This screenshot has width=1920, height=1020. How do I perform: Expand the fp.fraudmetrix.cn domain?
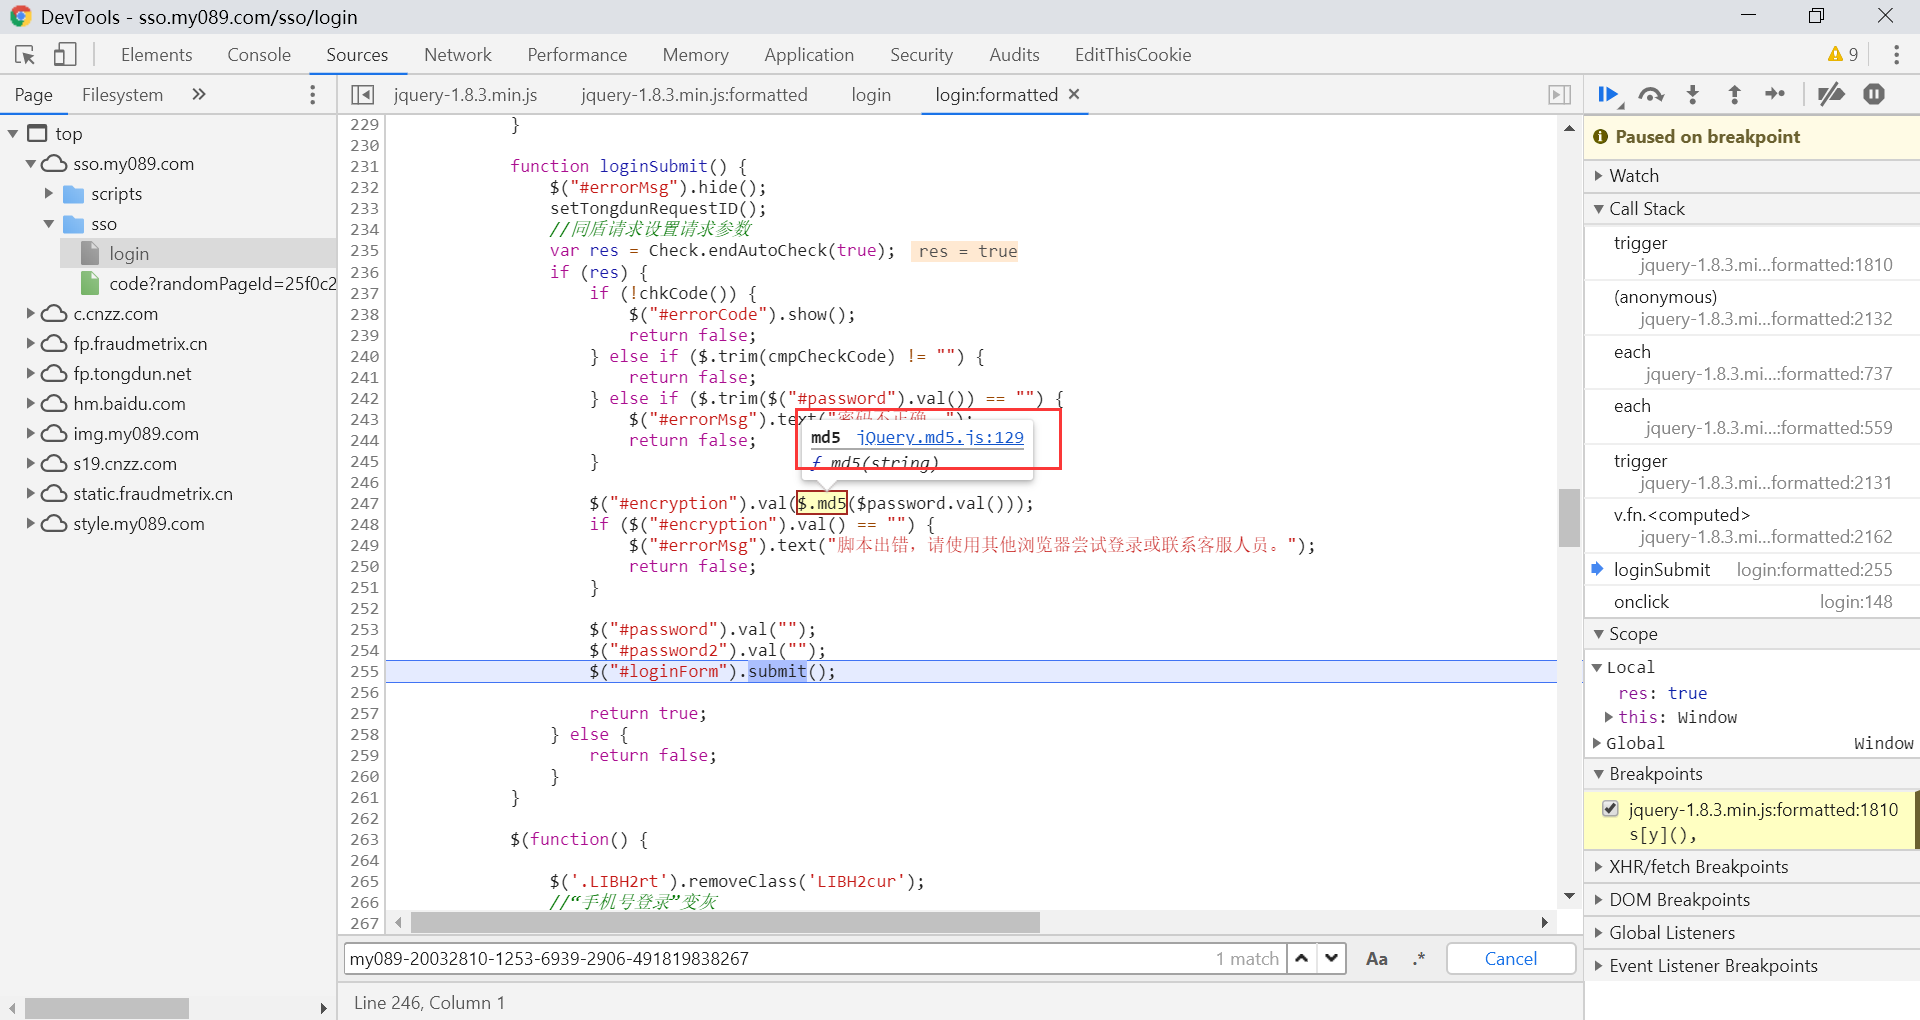coord(30,344)
